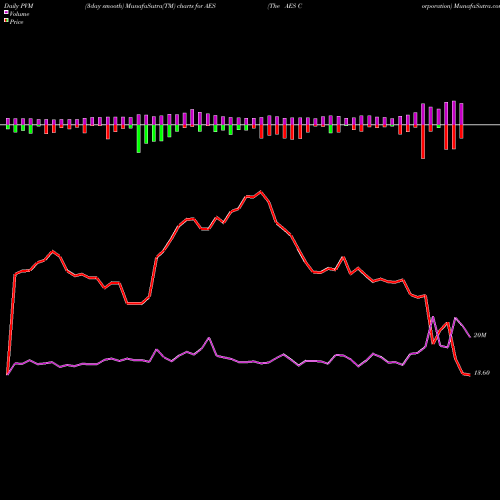The height and width of the screenshot is (500, 500).
Task: Select the Price legend label
Action: (16, 22)
